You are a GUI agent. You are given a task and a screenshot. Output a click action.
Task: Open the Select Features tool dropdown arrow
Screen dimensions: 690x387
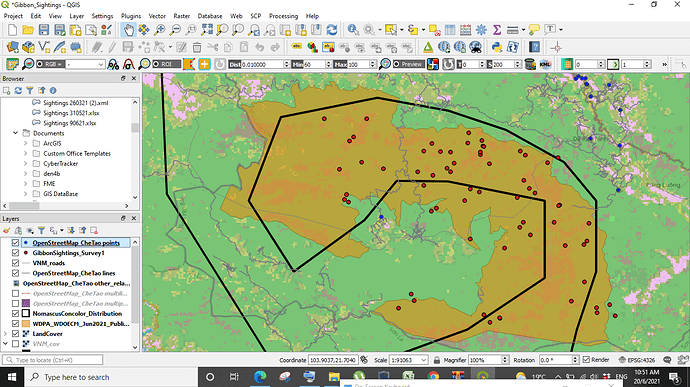click(x=401, y=29)
